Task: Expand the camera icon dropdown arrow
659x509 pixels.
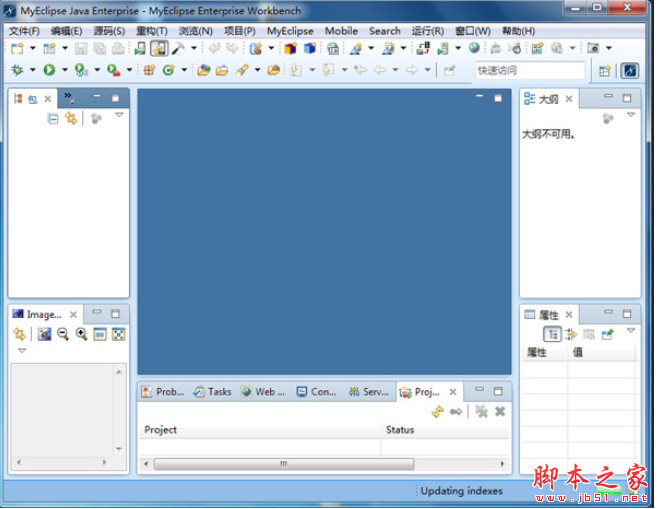Action: (609, 48)
